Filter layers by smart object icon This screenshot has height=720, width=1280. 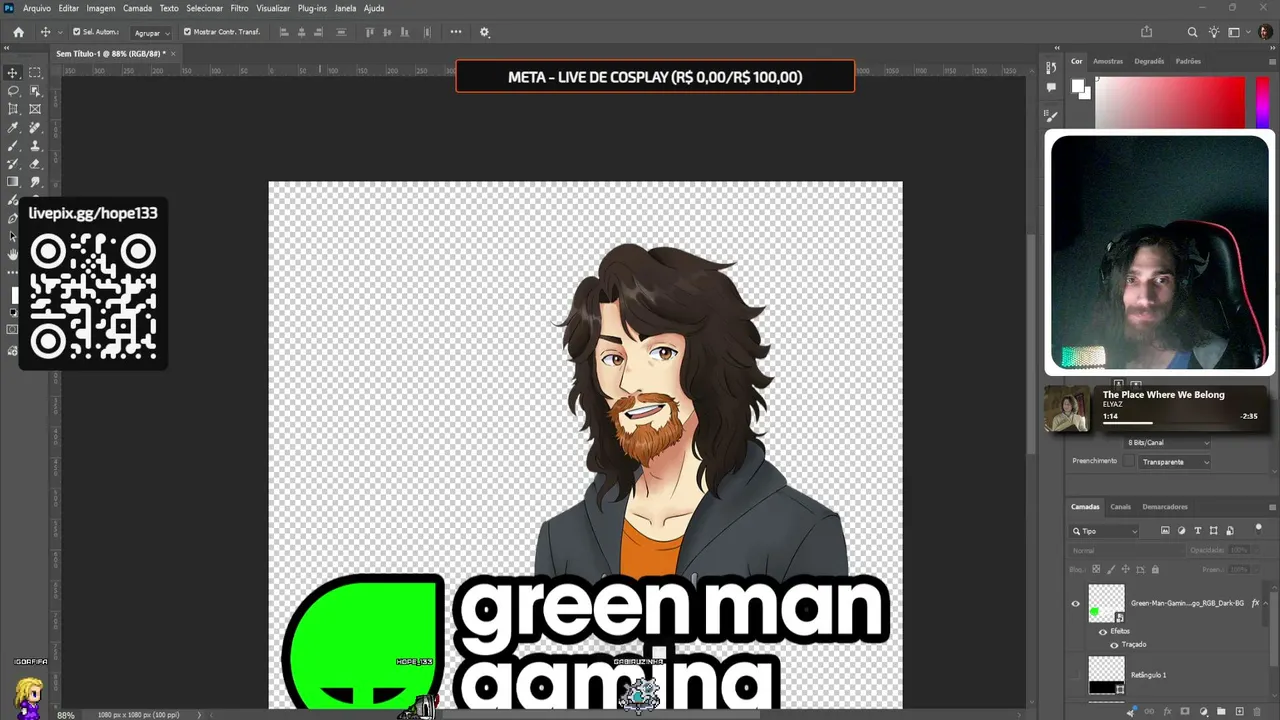pyautogui.click(x=1230, y=531)
